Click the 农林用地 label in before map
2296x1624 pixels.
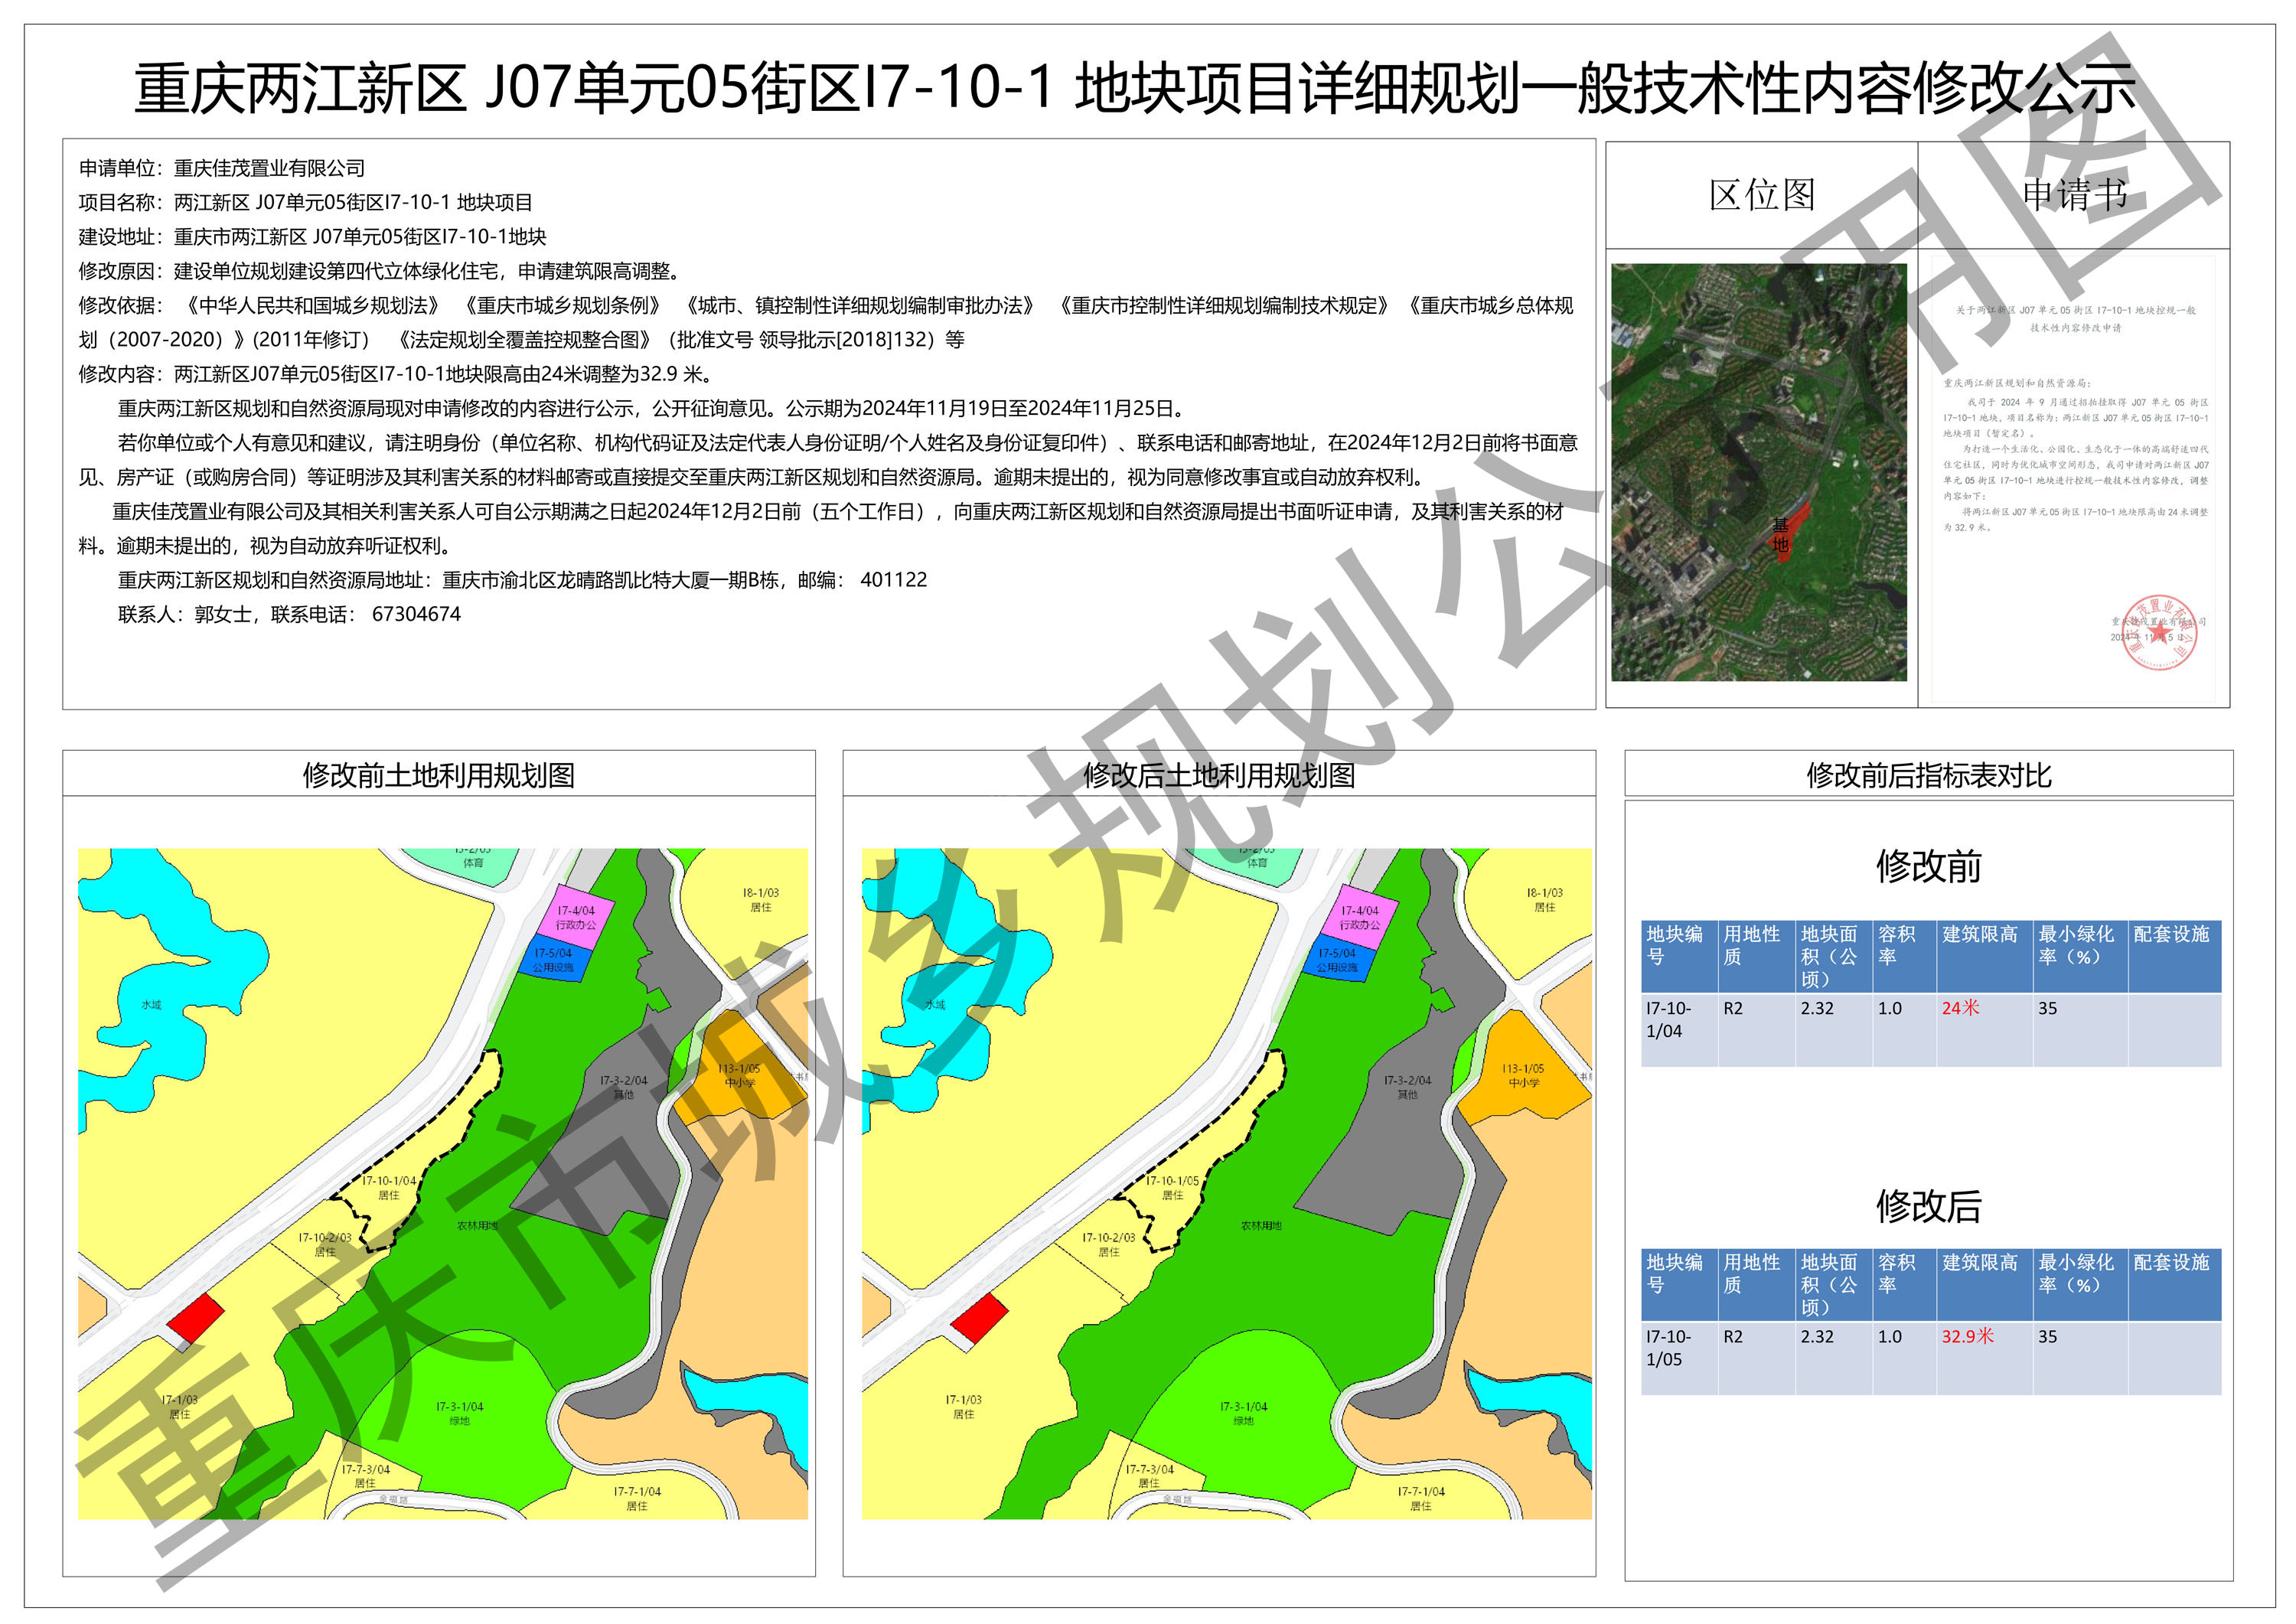click(x=477, y=1225)
